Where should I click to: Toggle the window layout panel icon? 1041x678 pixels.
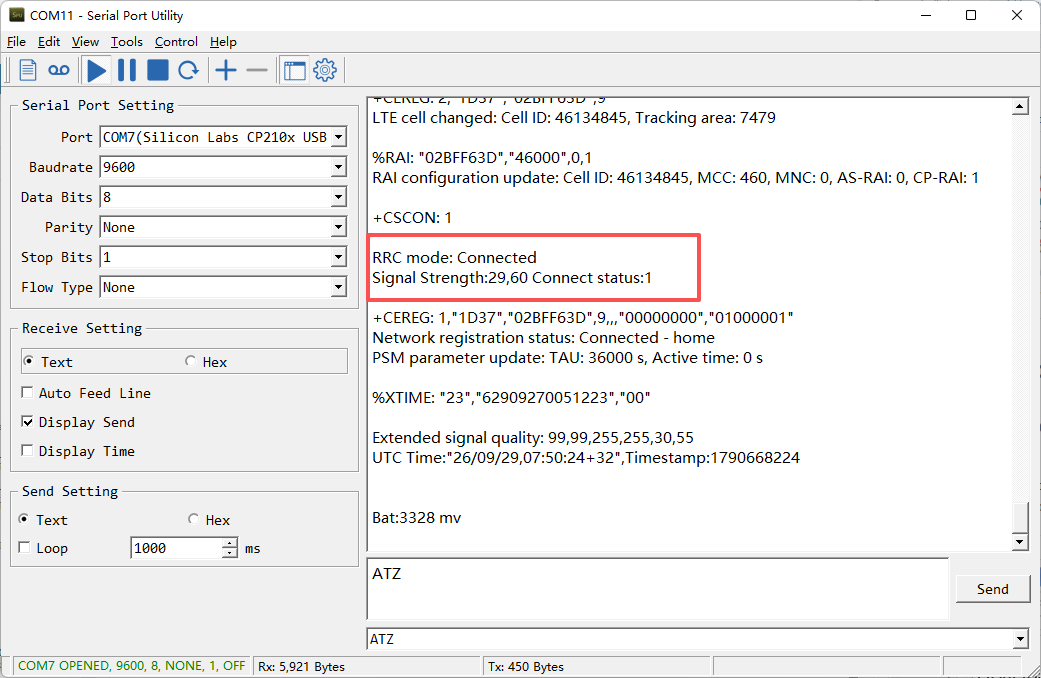(294, 70)
